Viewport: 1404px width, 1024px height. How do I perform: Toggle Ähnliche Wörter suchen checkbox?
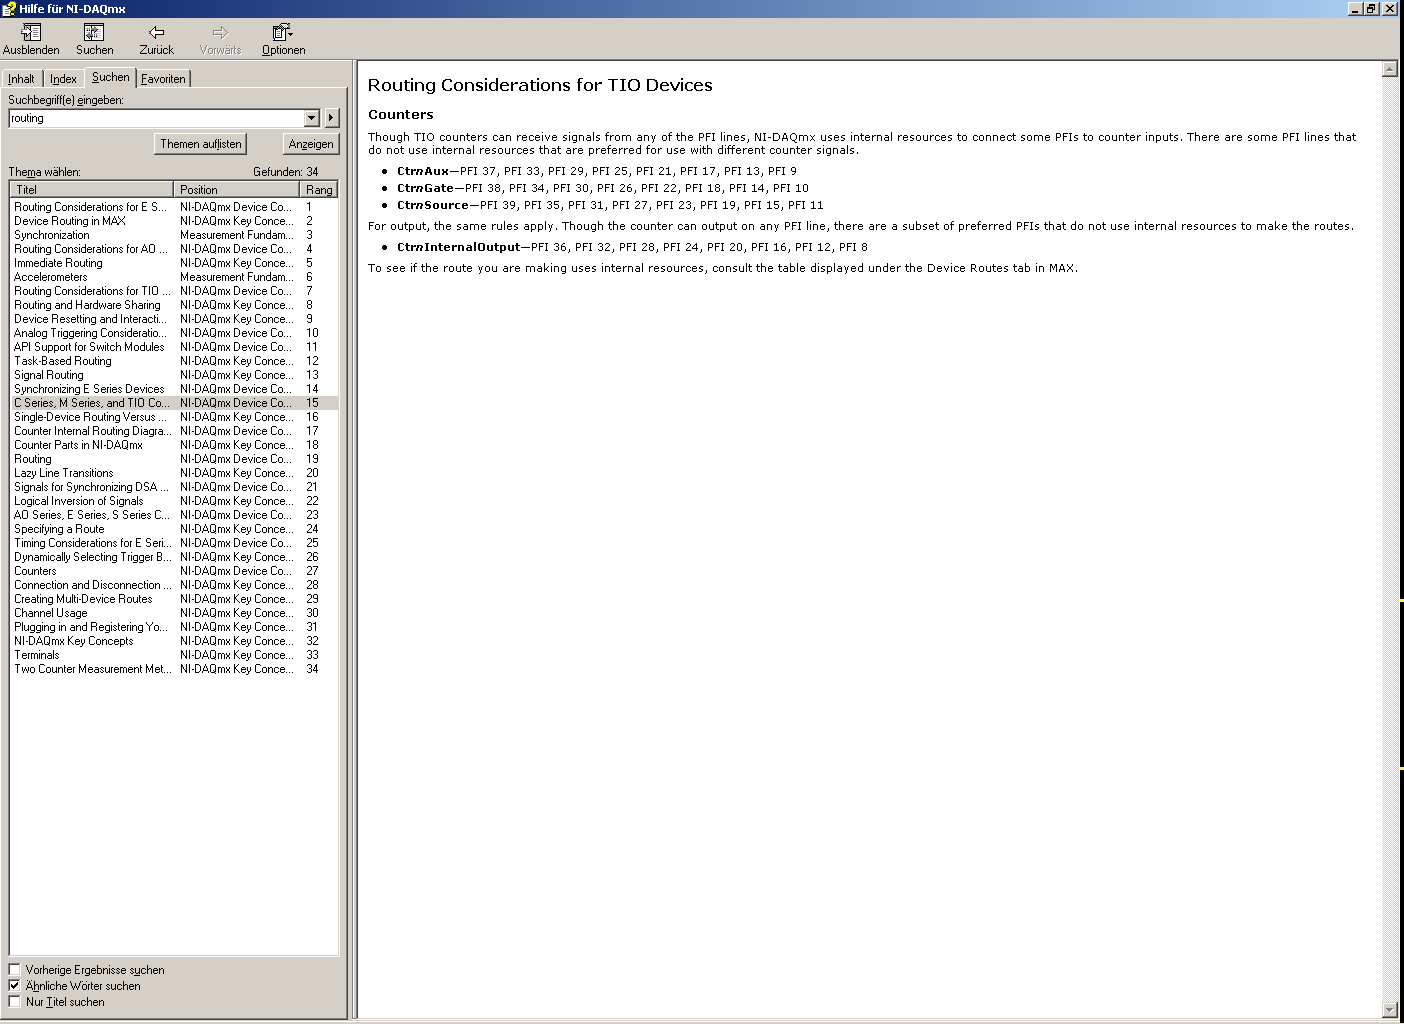pos(15,986)
